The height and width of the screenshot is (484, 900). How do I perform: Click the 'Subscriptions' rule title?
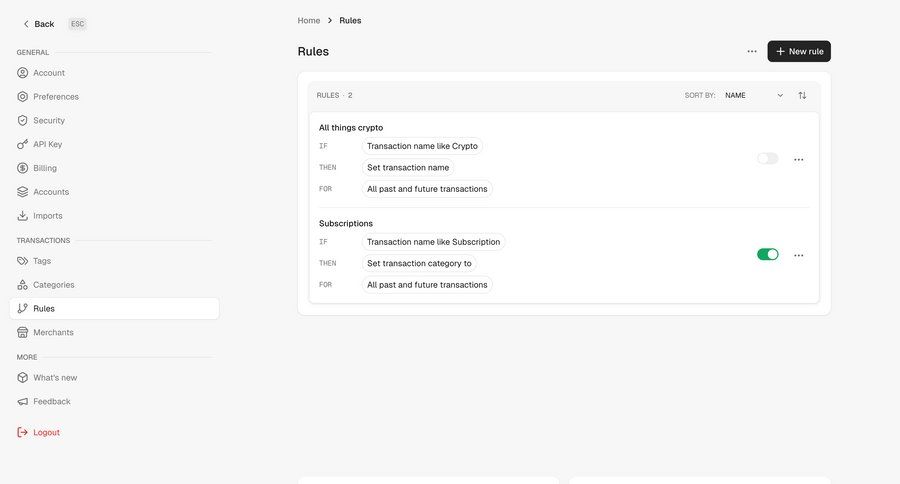point(346,223)
